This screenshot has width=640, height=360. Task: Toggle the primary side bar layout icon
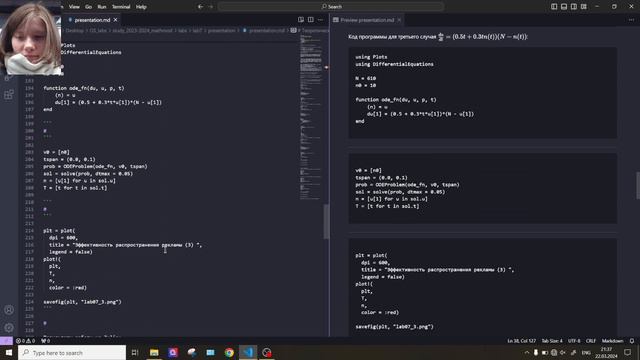(554, 7)
